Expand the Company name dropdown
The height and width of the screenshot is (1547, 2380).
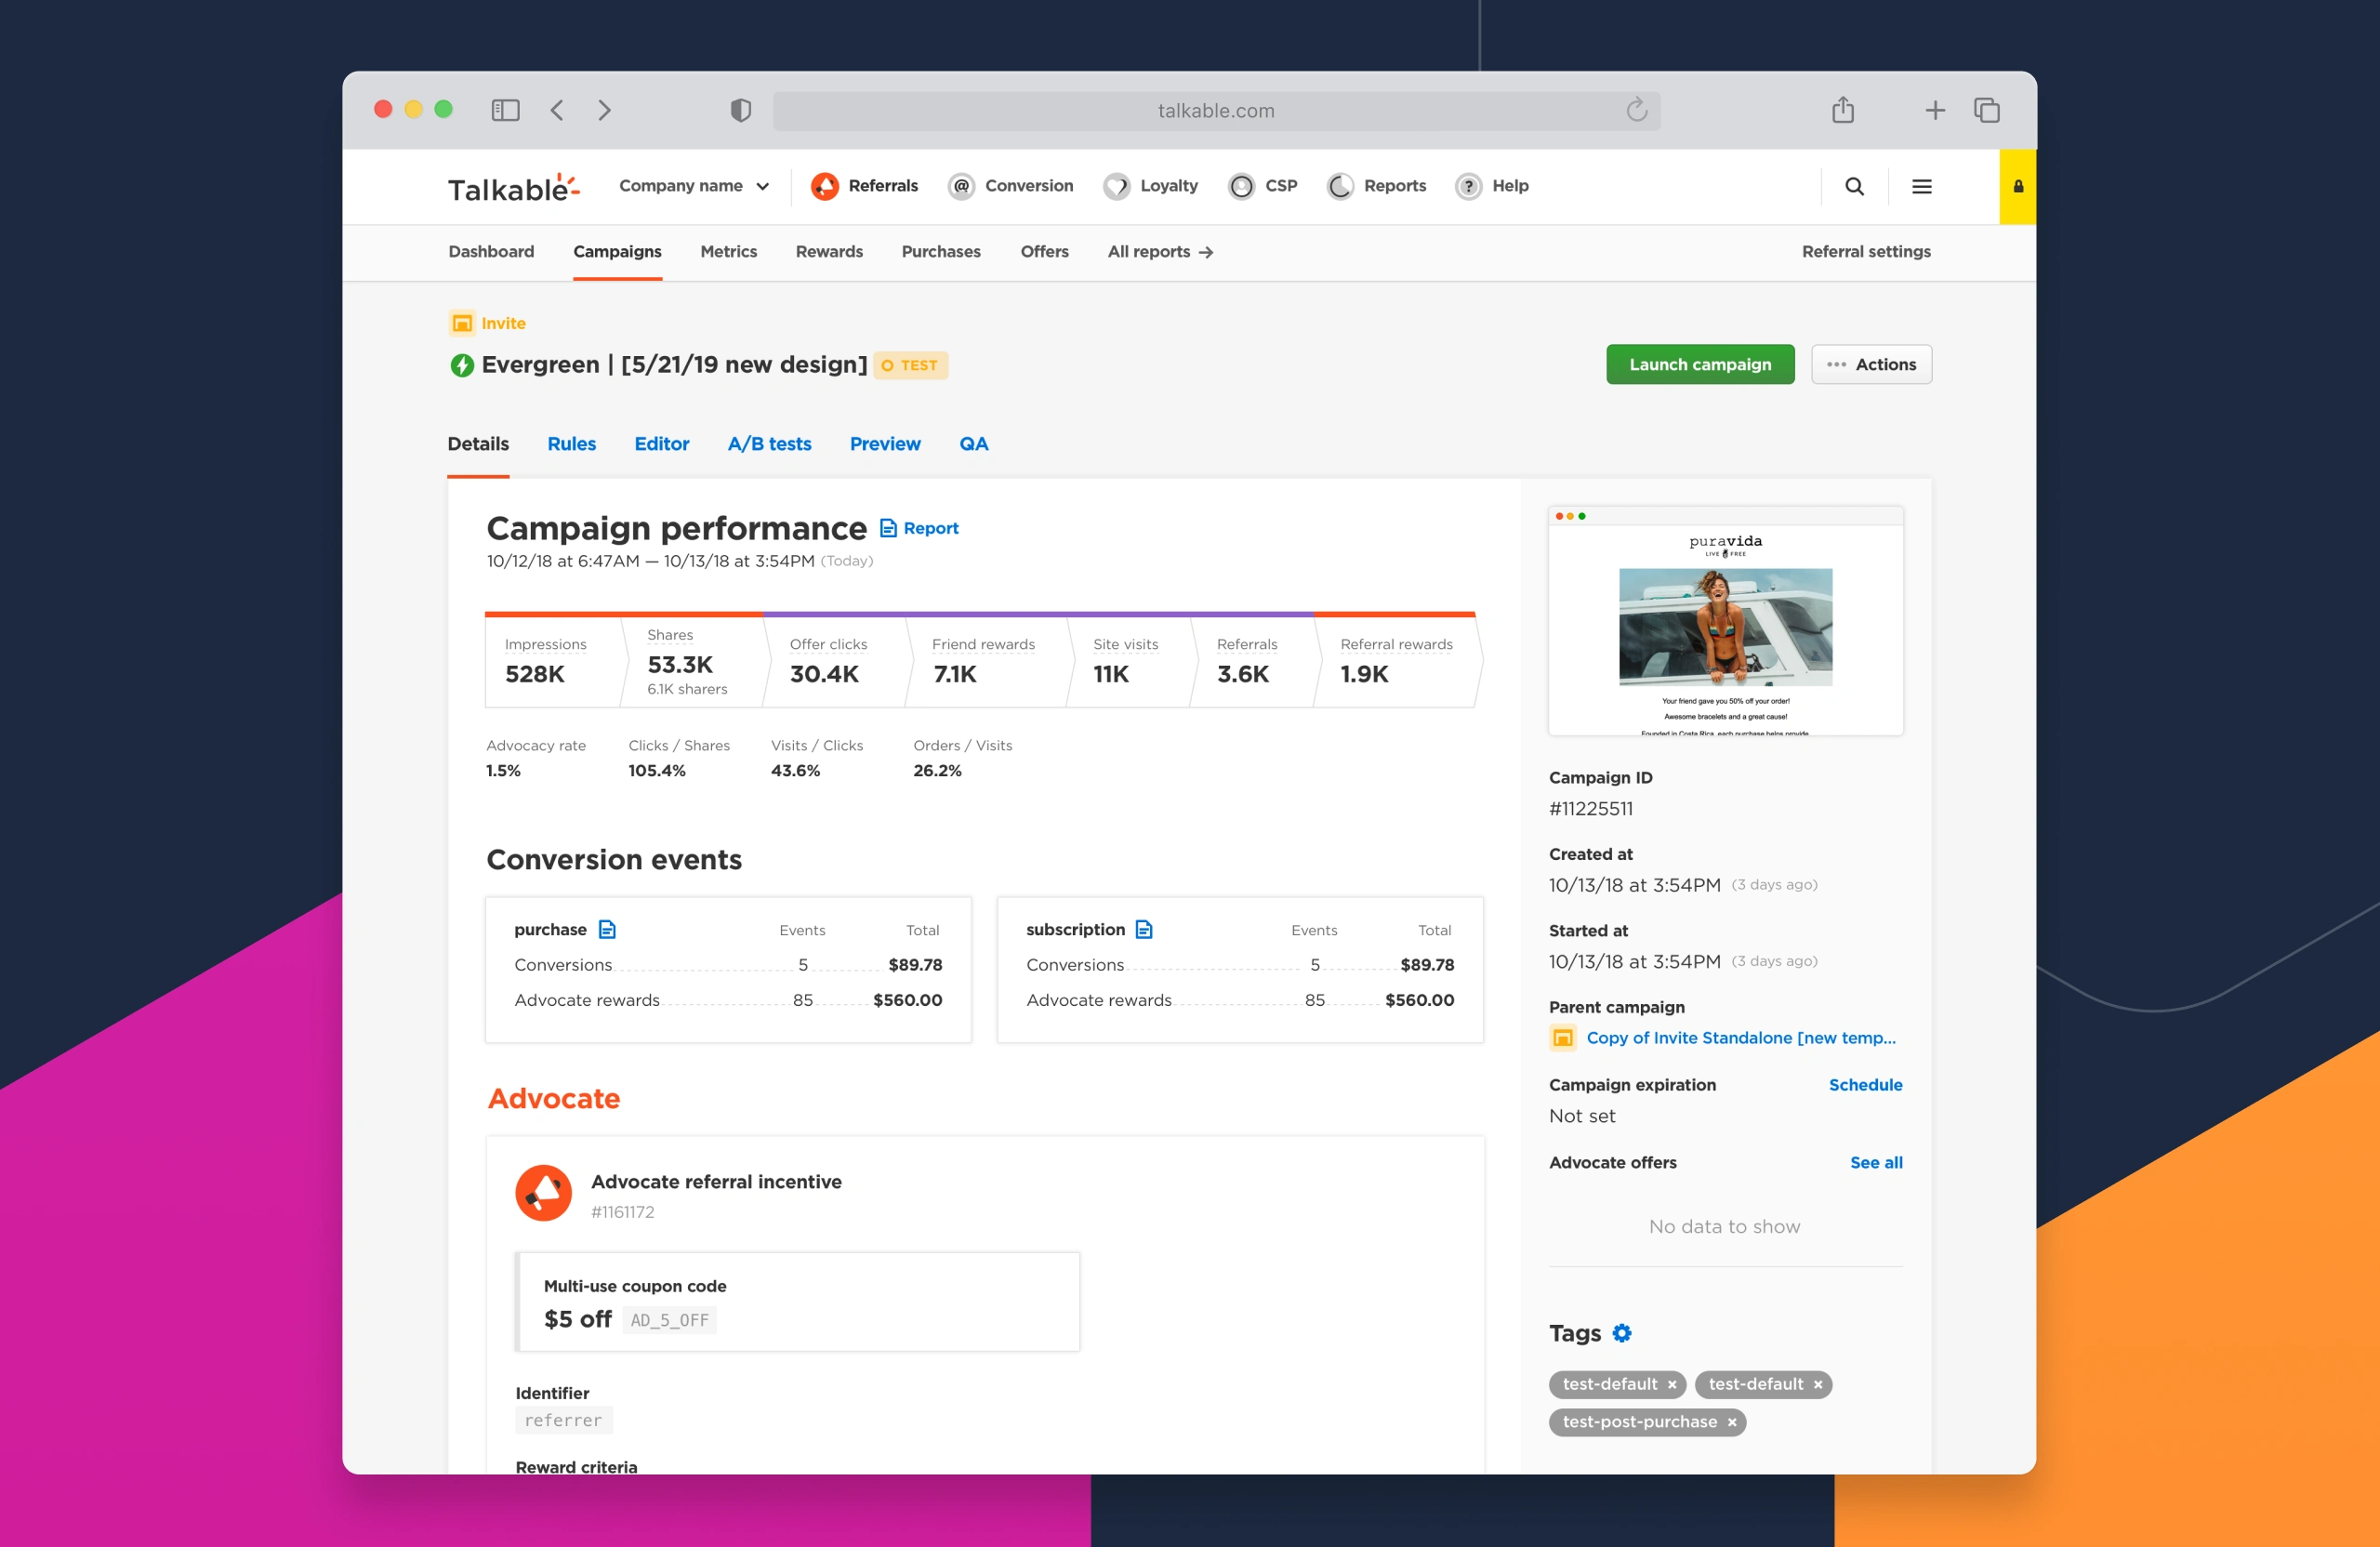694,186
